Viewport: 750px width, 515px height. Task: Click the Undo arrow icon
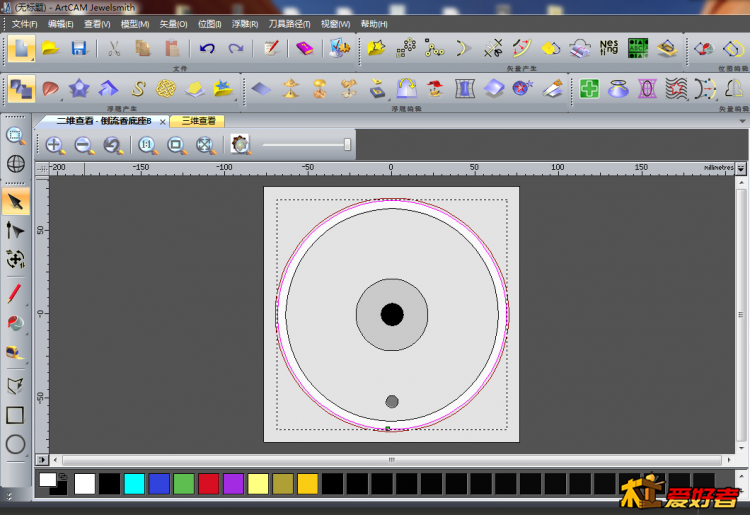pyautogui.click(x=207, y=48)
